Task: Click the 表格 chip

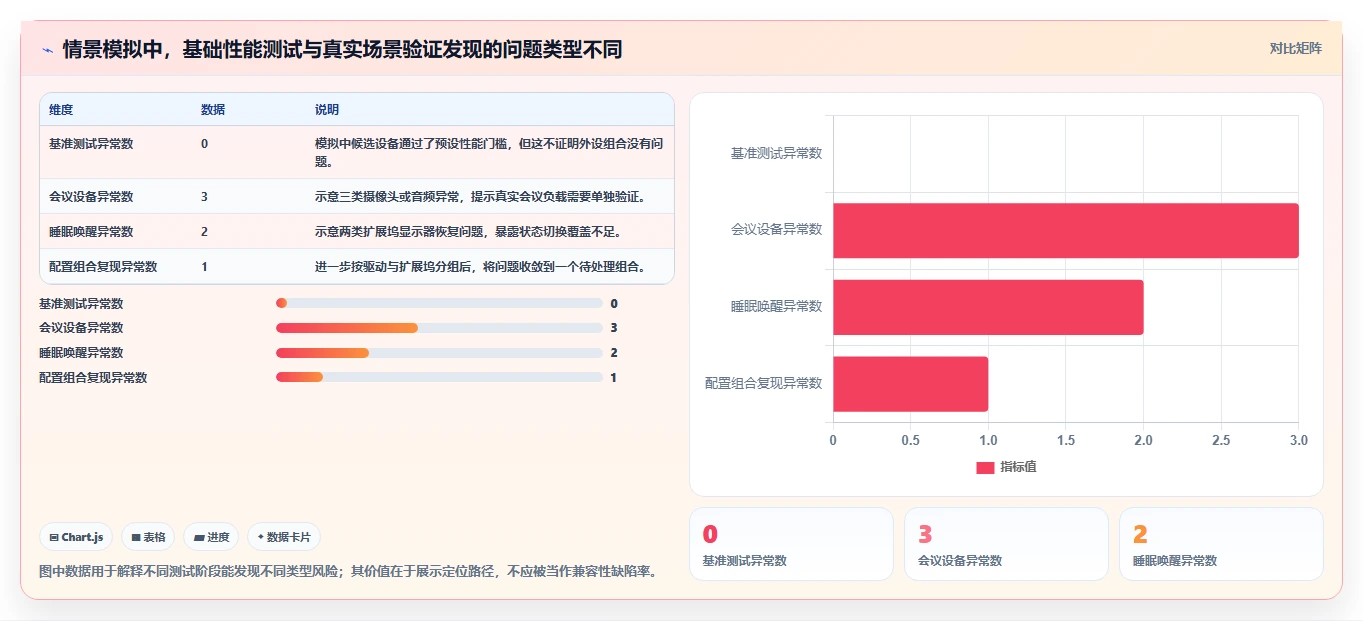Action: coord(148,537)
